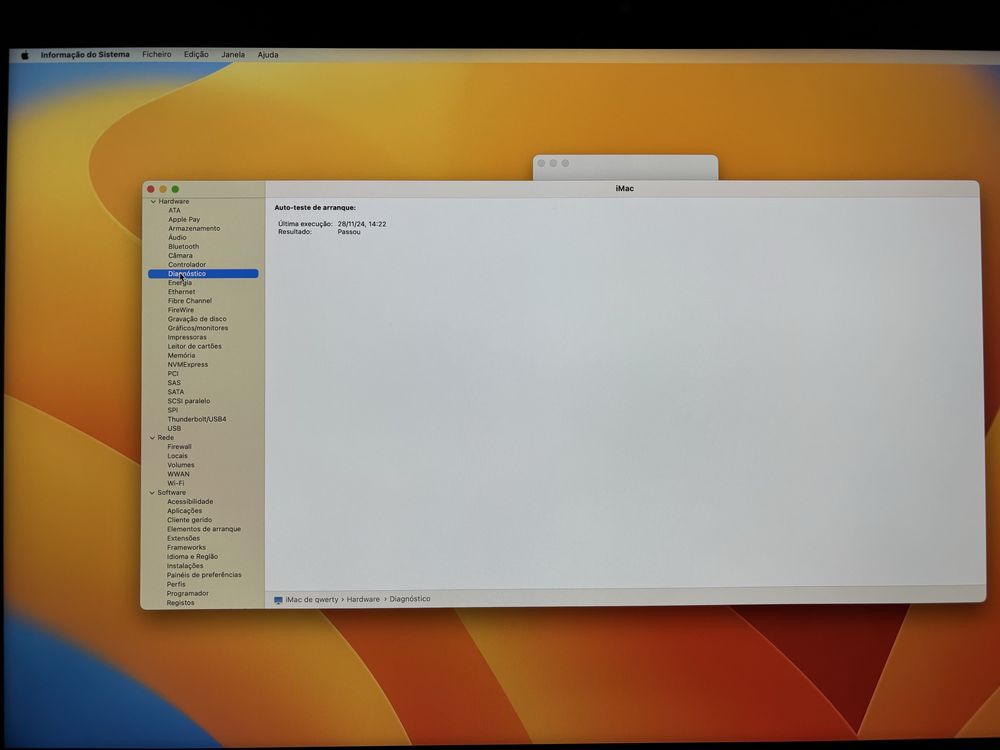This screenshot has height=750, width=1000.
Task: Open the Ficheiro menu
Action: click(157, 55)
